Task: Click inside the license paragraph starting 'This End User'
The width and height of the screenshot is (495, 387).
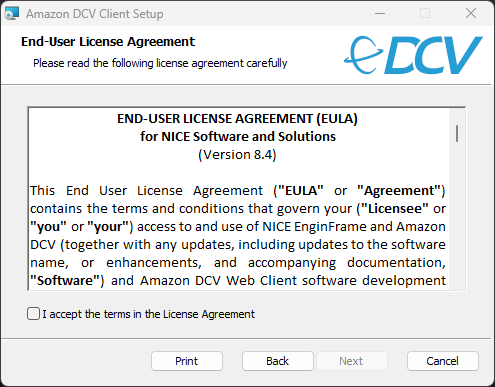Action: (238, 235)
